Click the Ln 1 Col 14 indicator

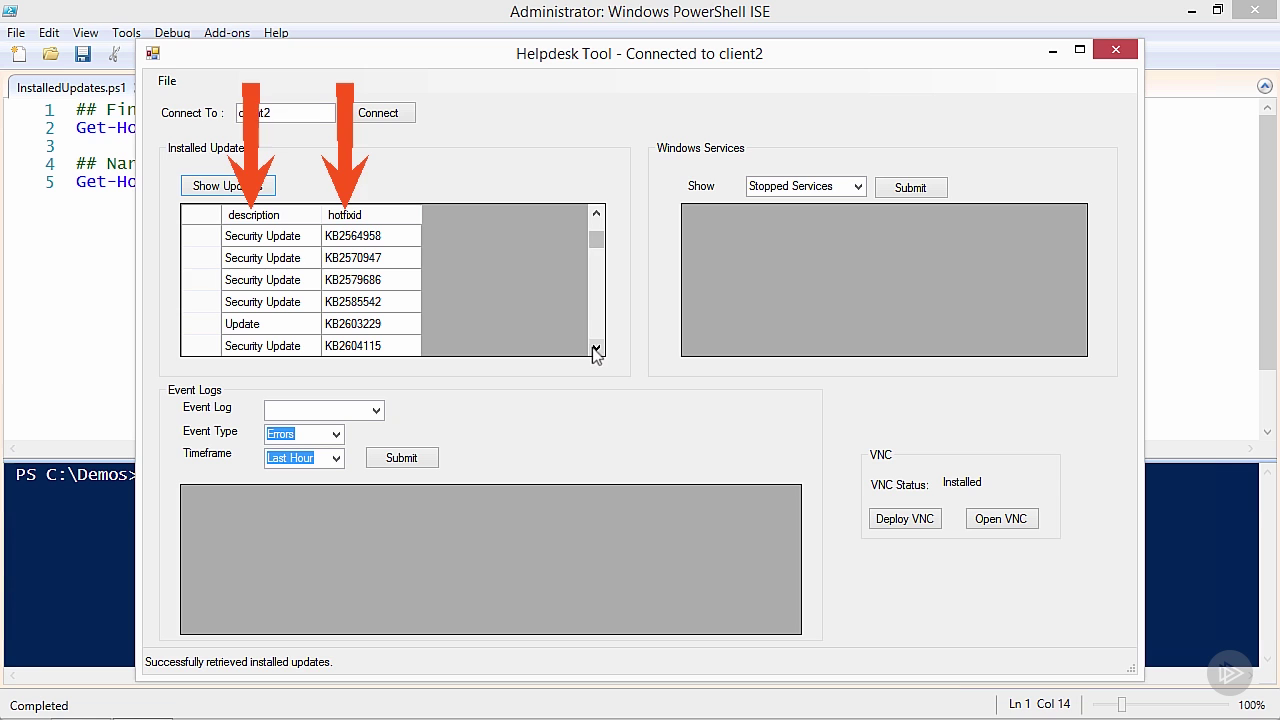(x=1039, y=704)
